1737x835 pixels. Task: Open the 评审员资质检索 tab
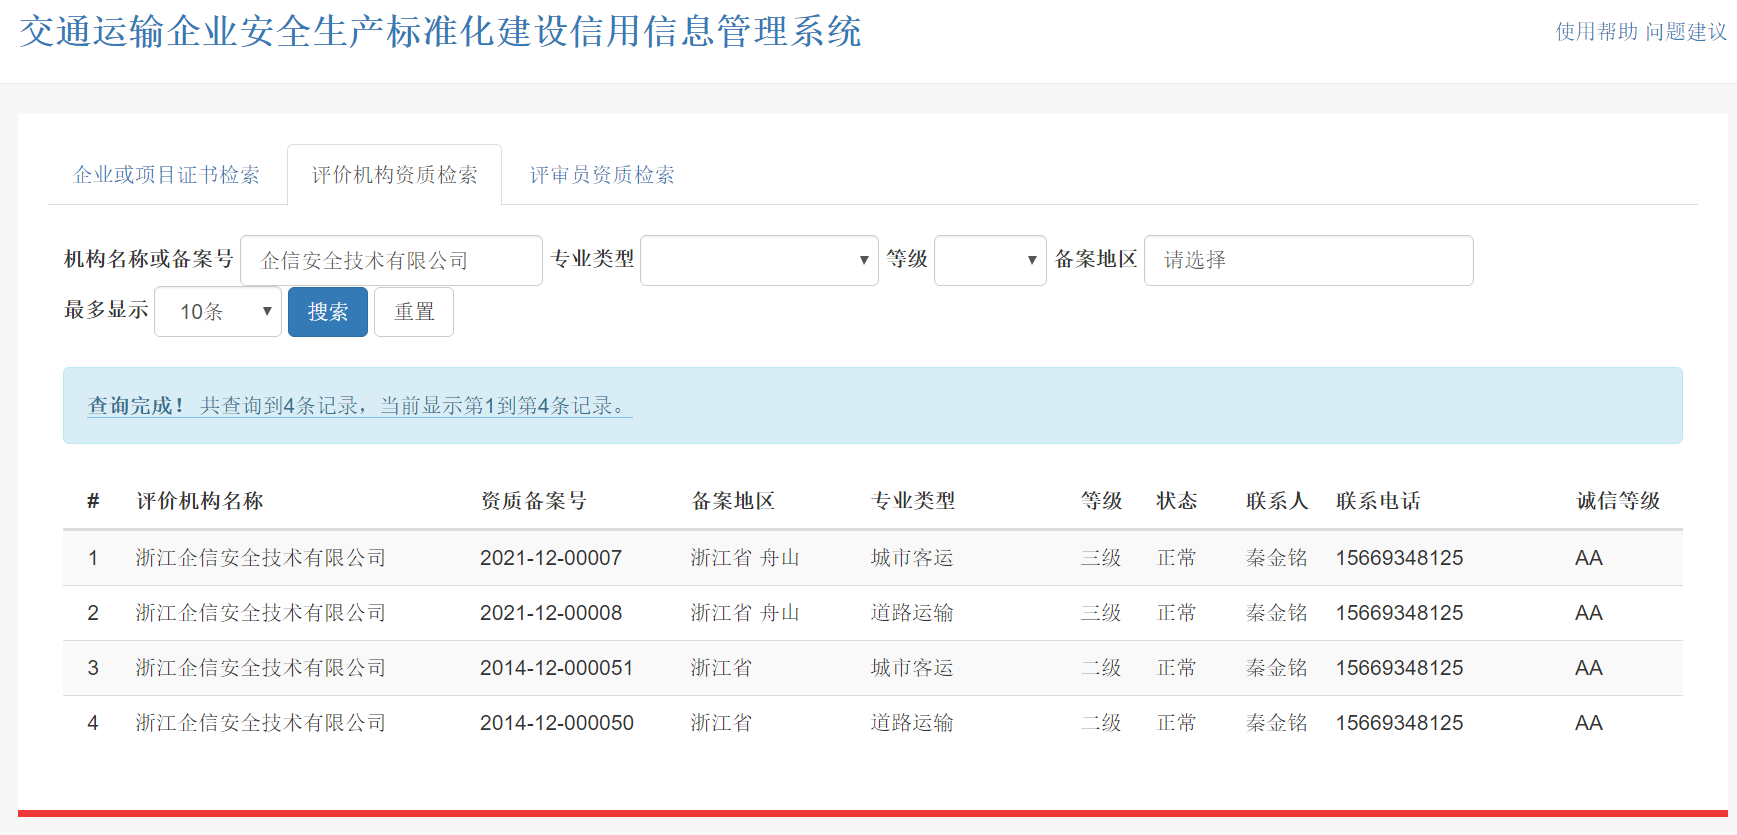[x=602, y=175]
